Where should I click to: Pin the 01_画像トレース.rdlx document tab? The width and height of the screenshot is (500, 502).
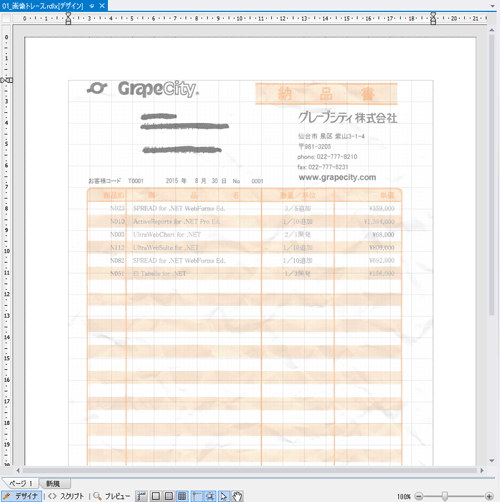(x=92, y=6)
